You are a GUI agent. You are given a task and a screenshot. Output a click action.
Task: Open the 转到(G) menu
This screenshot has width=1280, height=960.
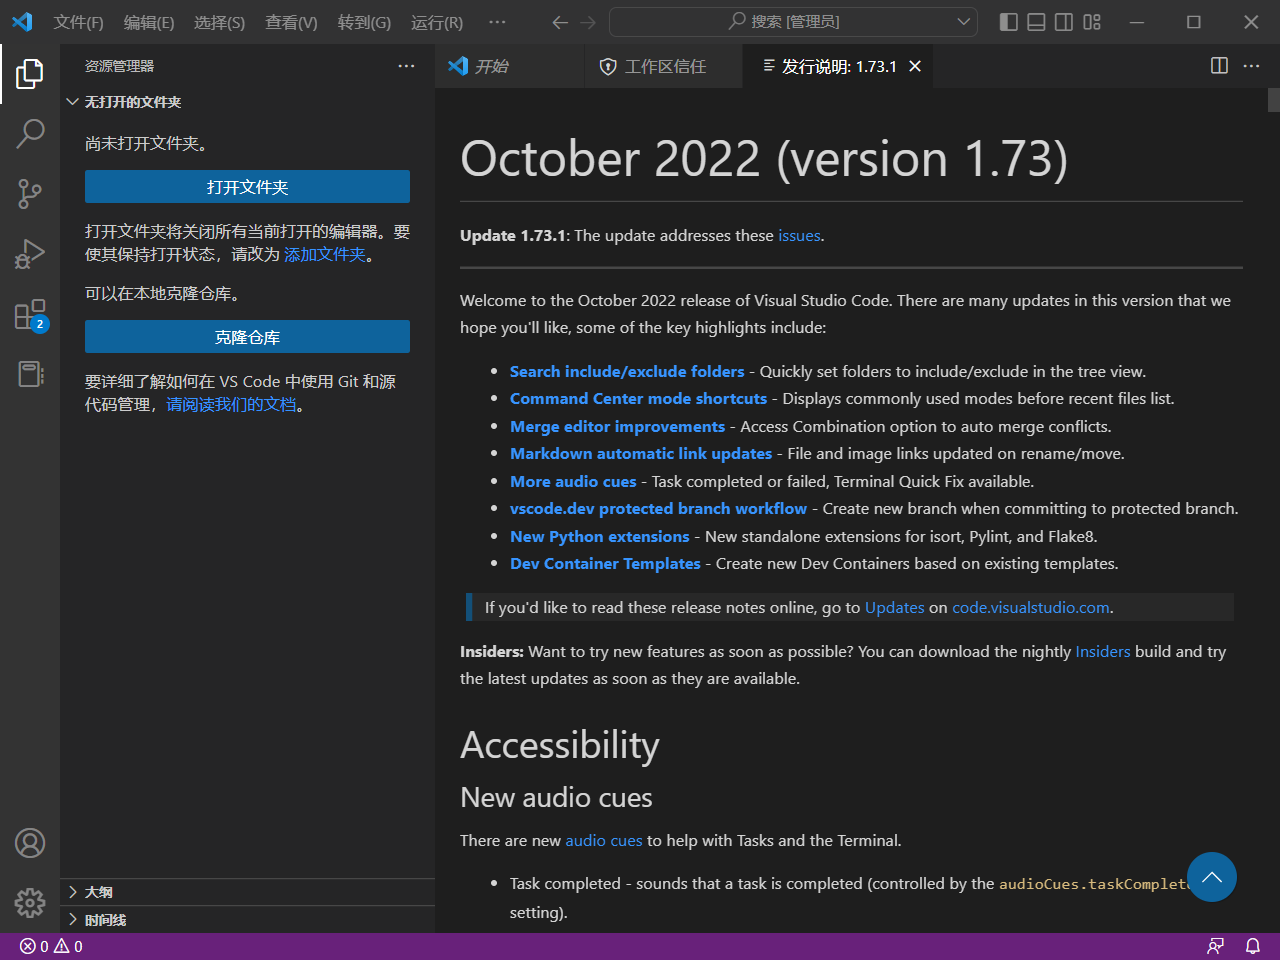pyautogui.click(x=364, y=22)
